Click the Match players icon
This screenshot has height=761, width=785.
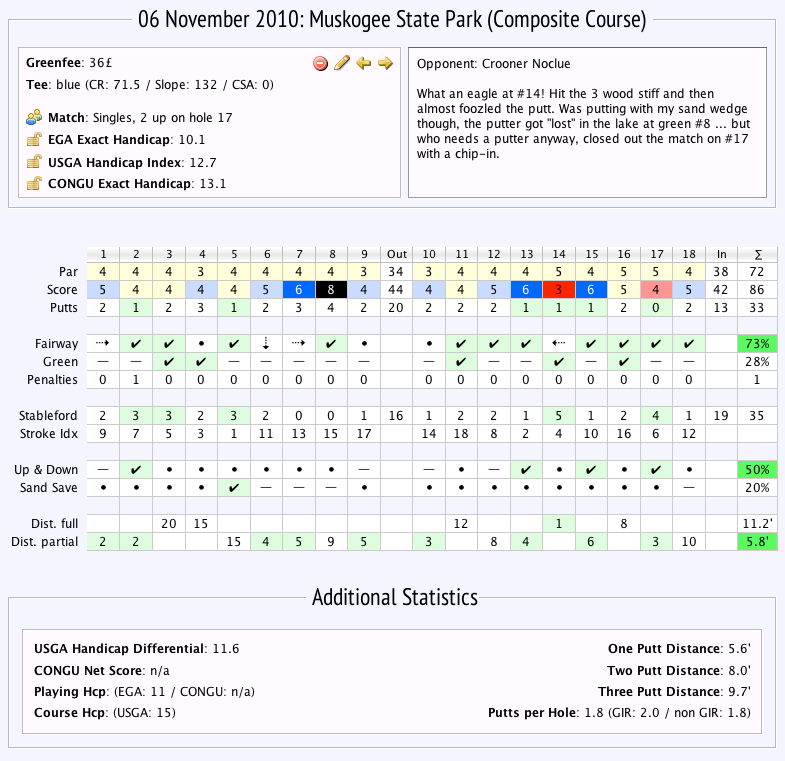pyautogui.click(x=34, y=118)
